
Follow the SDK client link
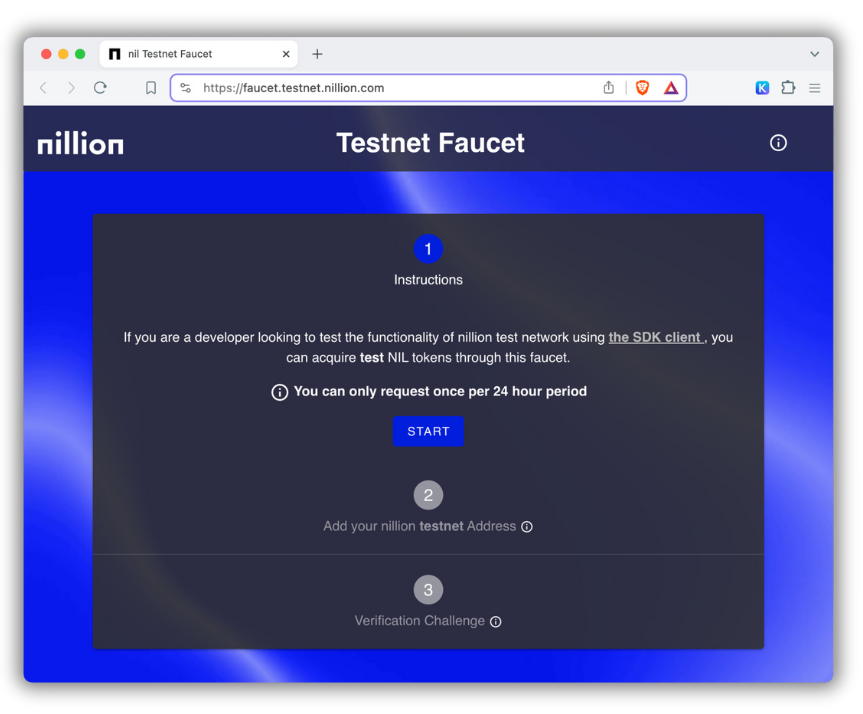click(x=655, y=338)
